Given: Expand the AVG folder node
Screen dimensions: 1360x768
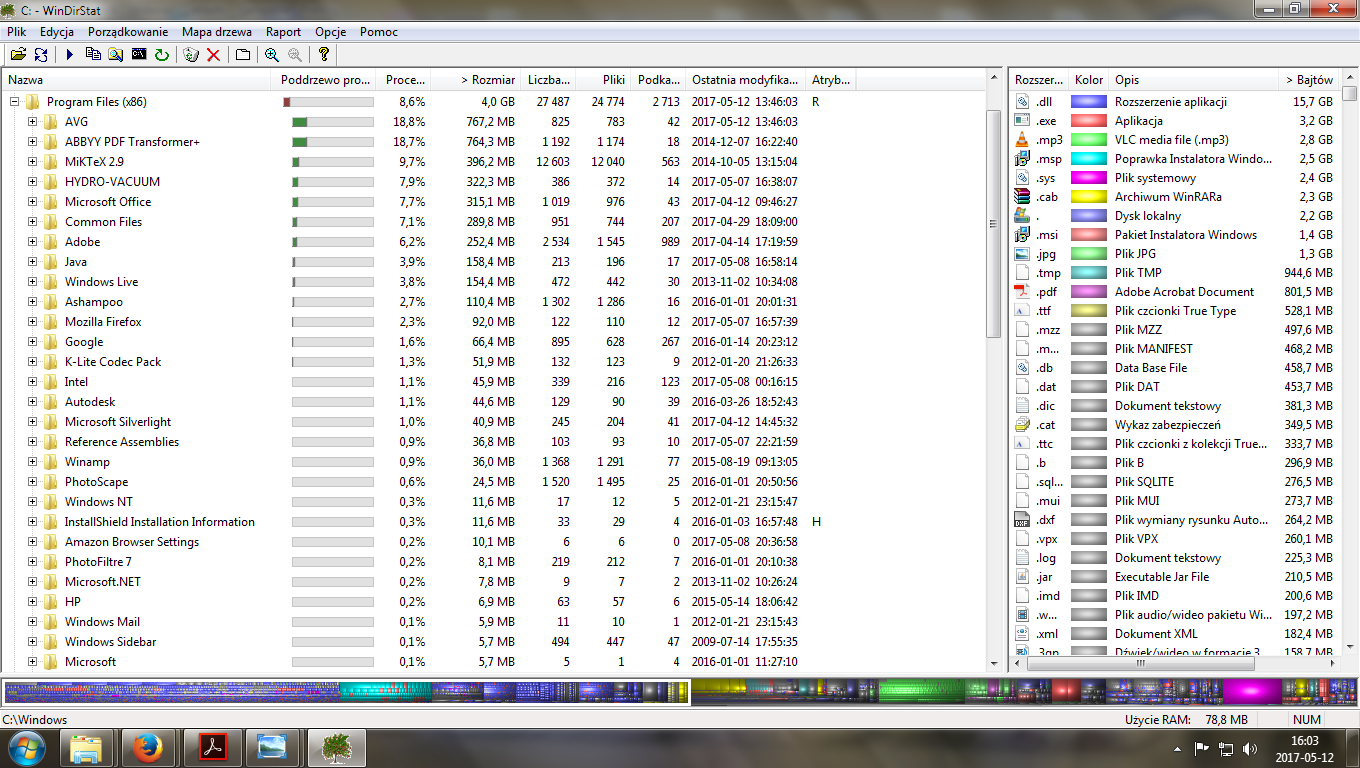Looking at the screenshot, I should pos(32,122).
